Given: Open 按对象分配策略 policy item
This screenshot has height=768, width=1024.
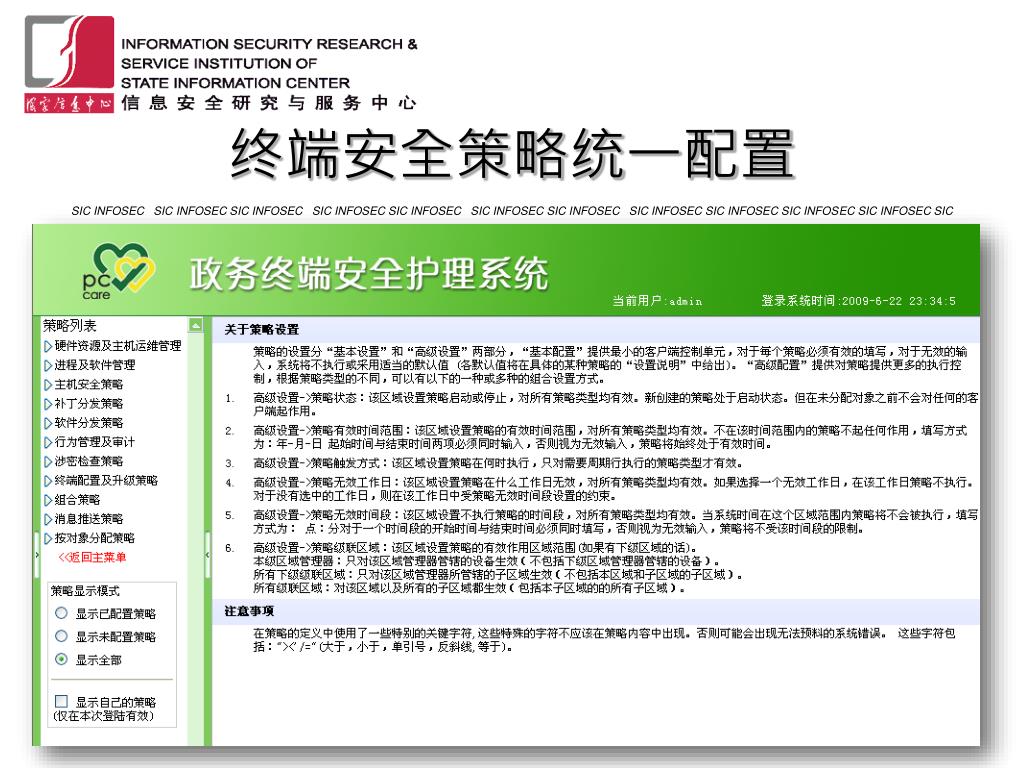Looking at the screenshot, I should (x=95, y=538).
